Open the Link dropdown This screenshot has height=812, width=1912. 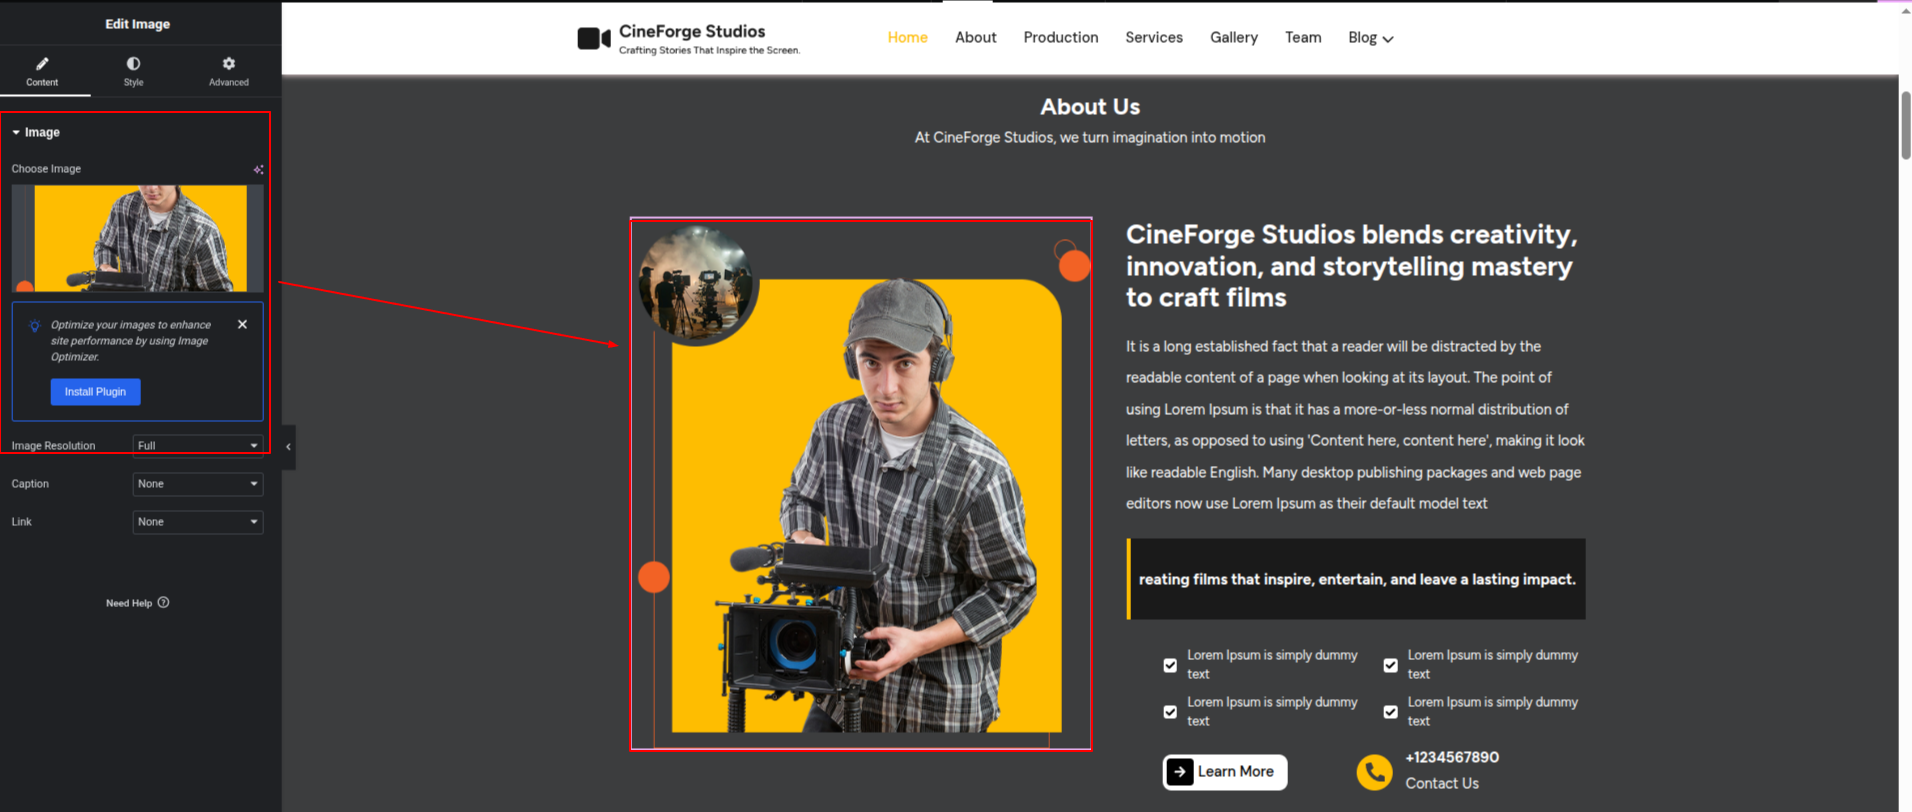coord(197,522)
